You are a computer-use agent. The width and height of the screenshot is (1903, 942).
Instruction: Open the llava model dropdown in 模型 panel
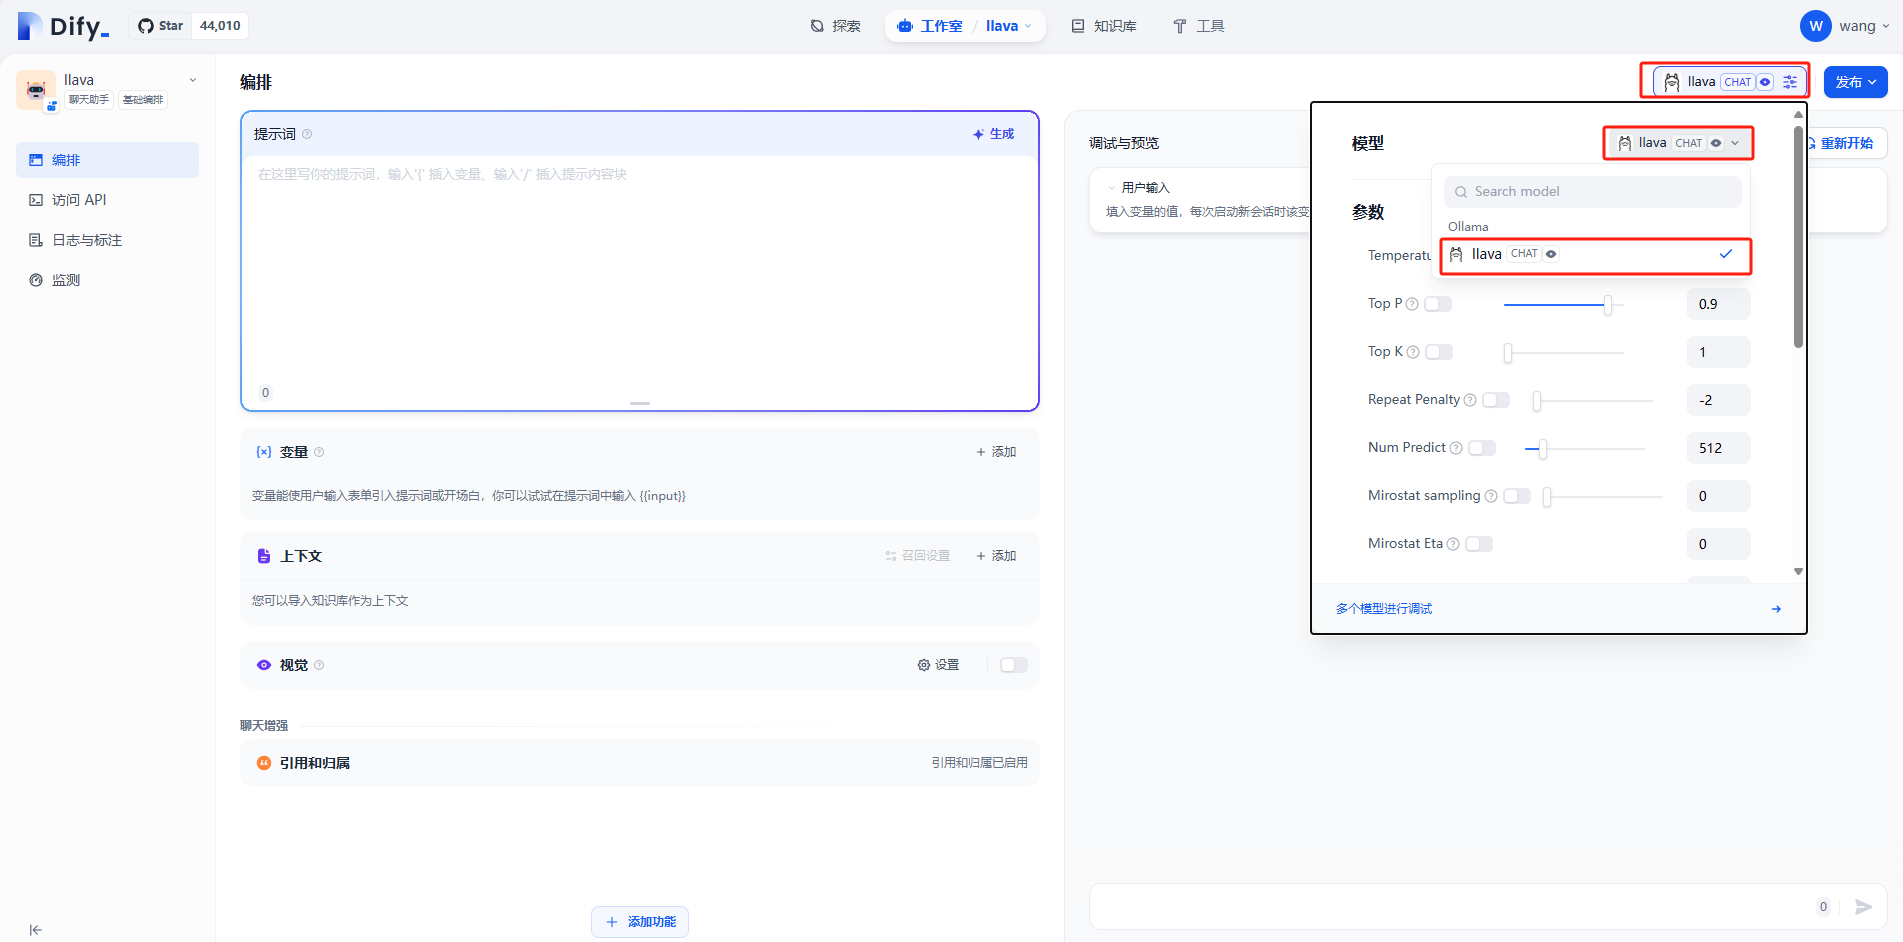tap(1679, 143)
